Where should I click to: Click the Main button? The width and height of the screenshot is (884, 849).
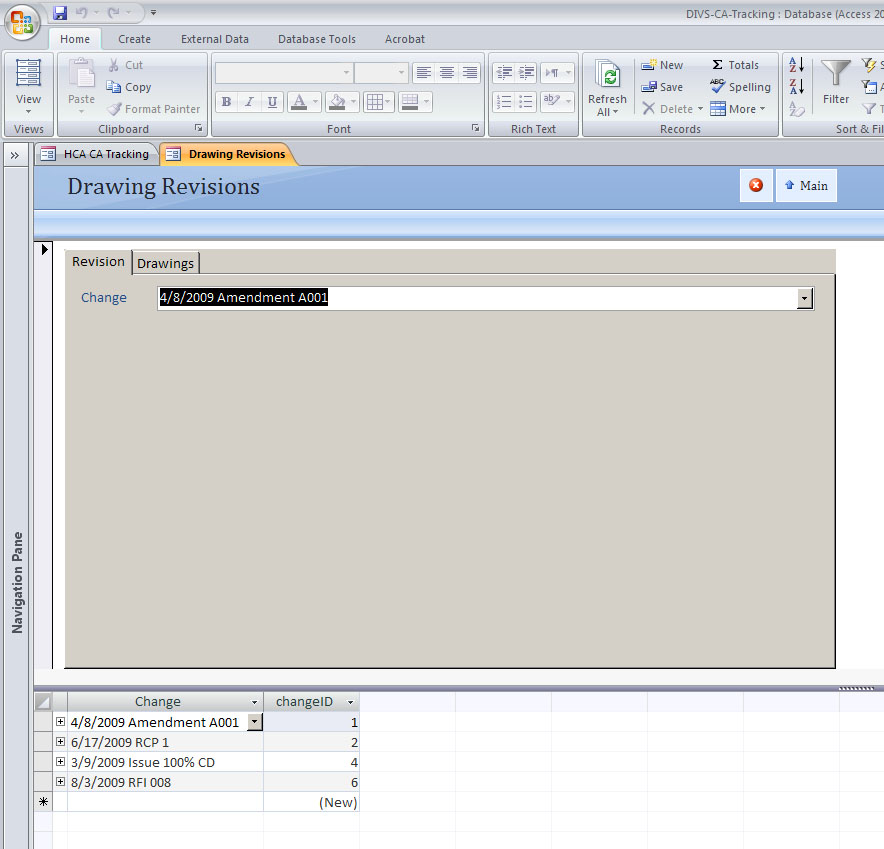point(806,185)
